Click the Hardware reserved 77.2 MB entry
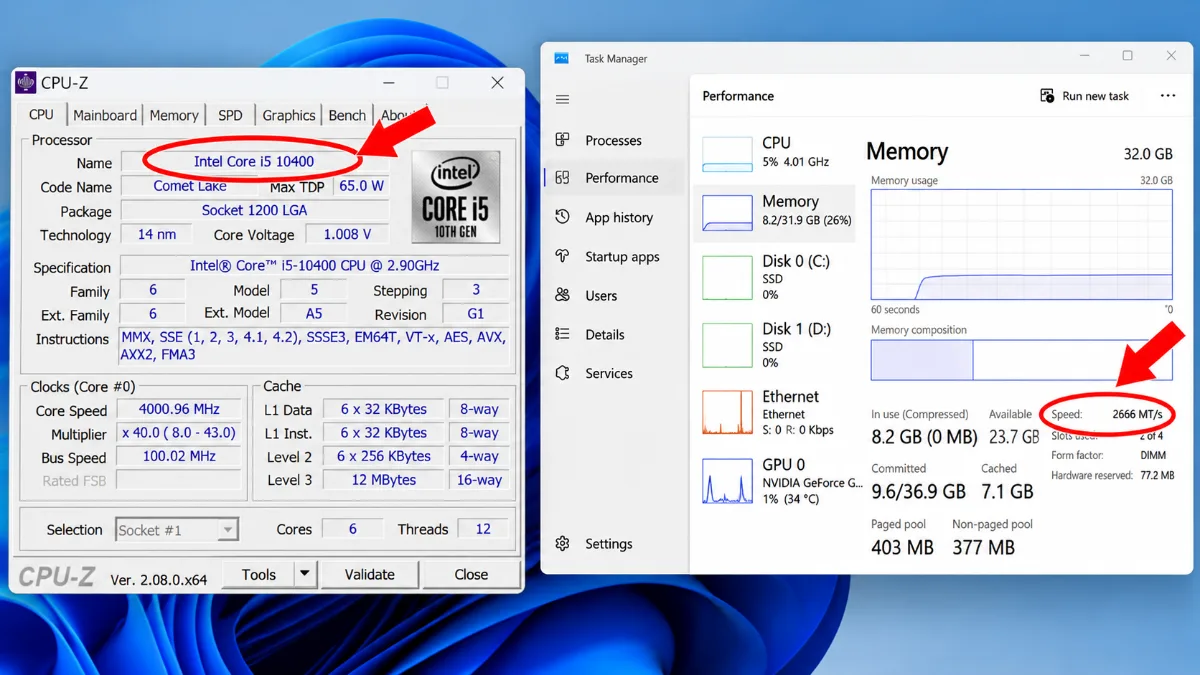This screenshot has height=675, width=1200. (x=1112, y=476)
